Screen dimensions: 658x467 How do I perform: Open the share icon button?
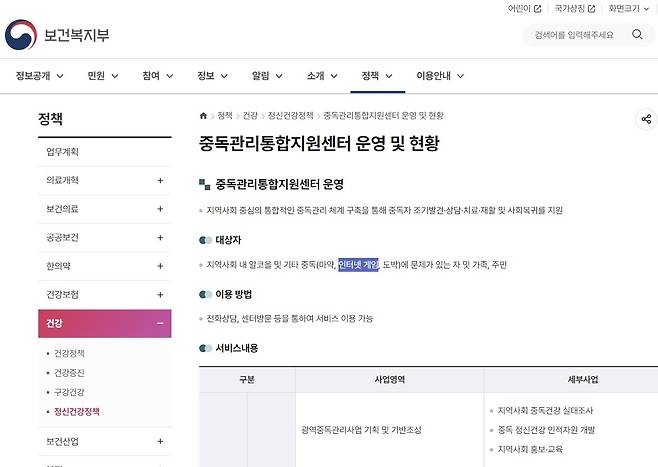pos(646,119)
